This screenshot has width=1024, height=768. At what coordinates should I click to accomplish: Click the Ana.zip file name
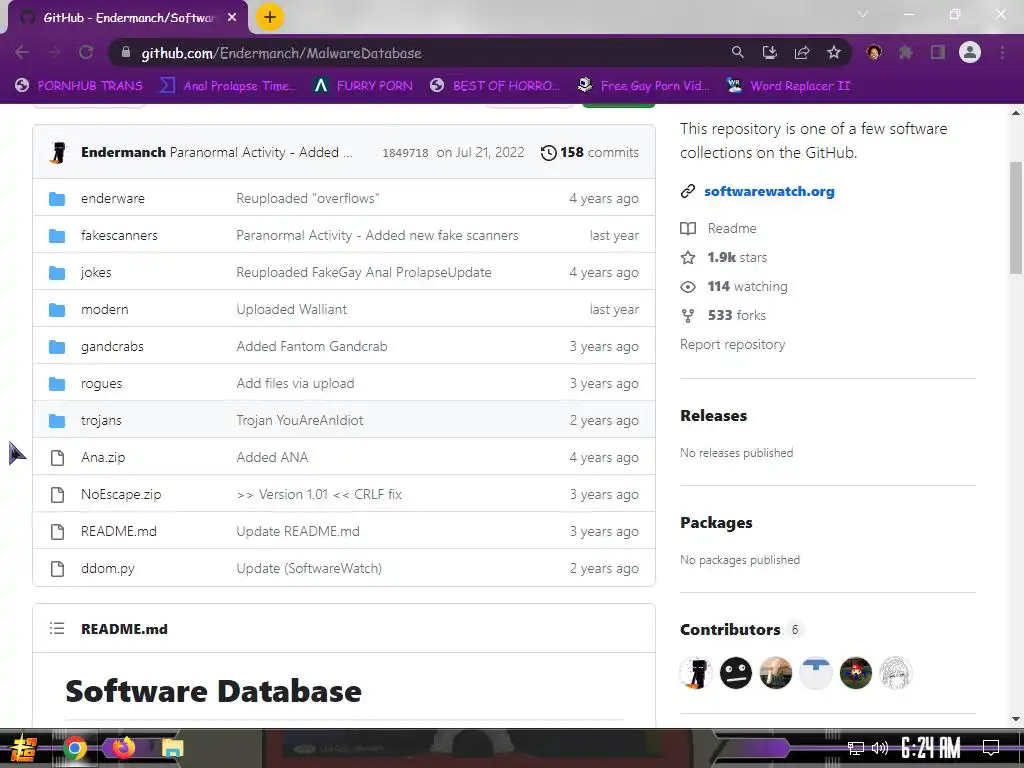(103, 457)
